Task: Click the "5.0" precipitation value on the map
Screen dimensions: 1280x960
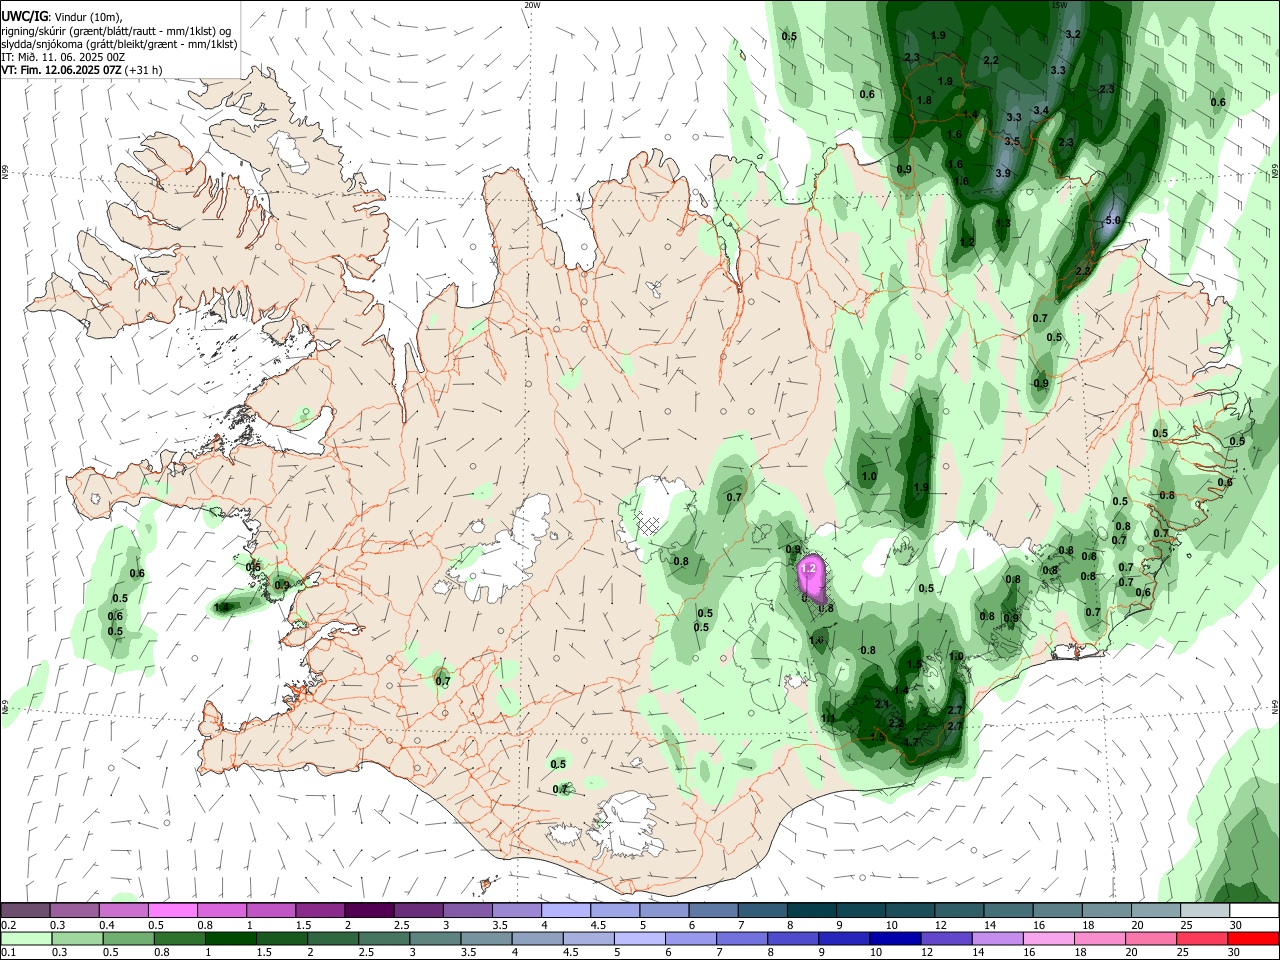Action: (x=1114, y=220)
